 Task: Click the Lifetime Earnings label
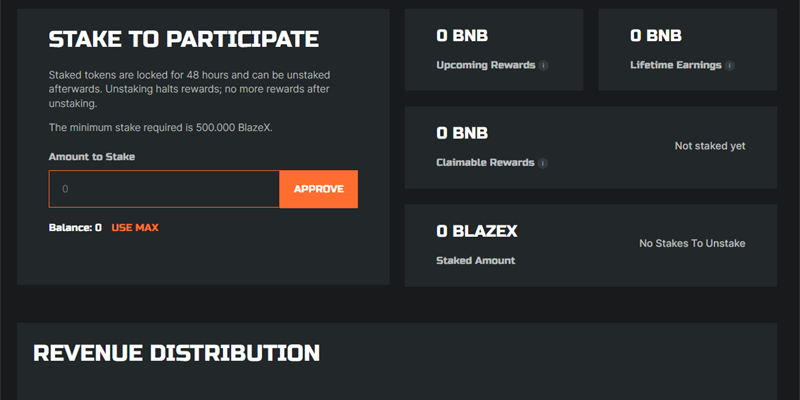(x=675, y=66)
